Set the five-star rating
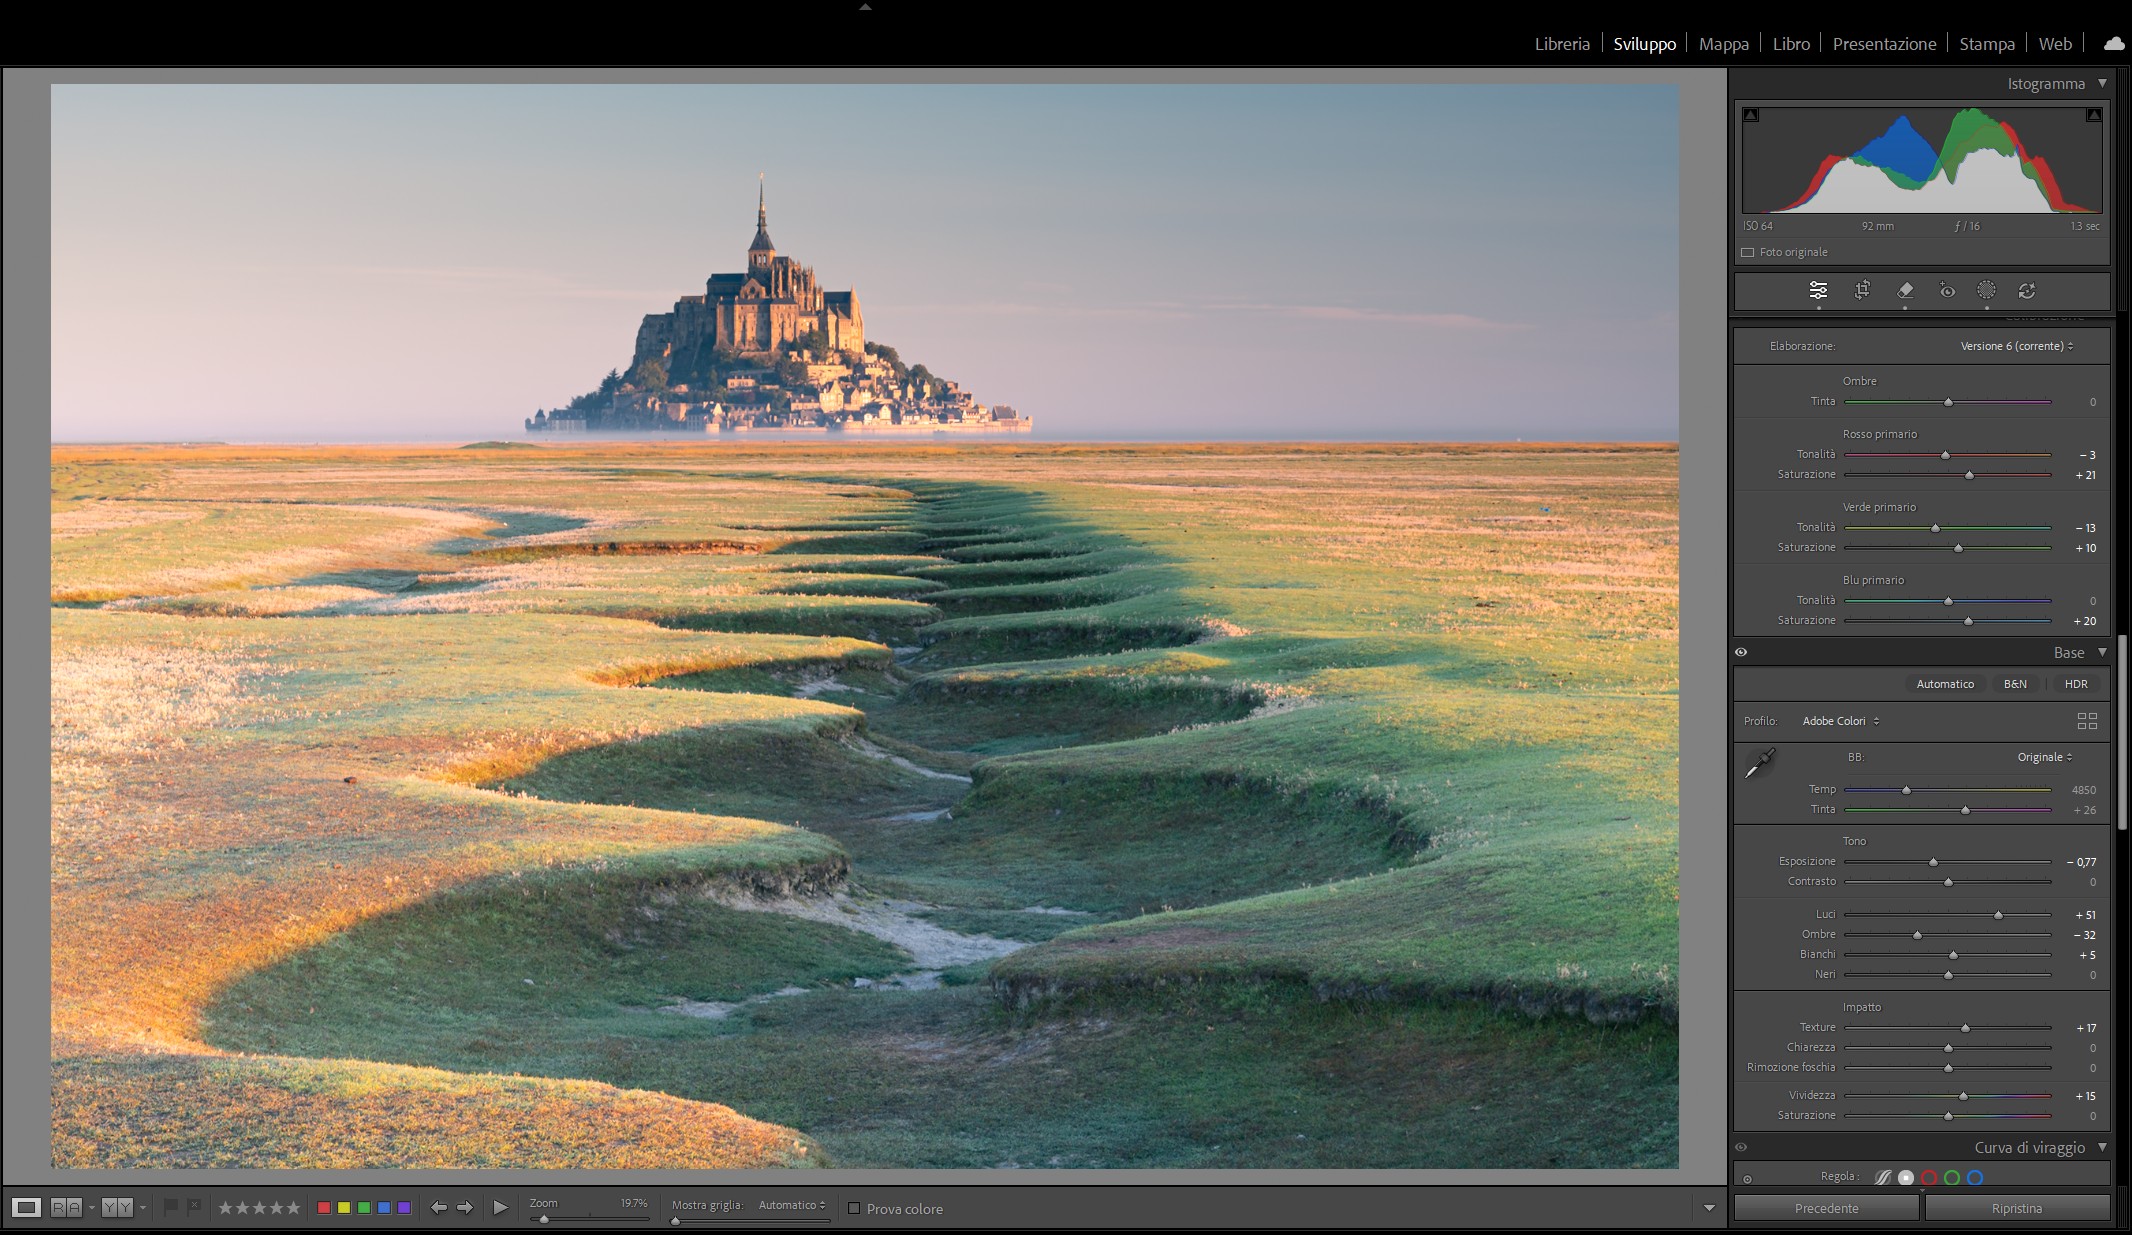 click(293, 1208)
